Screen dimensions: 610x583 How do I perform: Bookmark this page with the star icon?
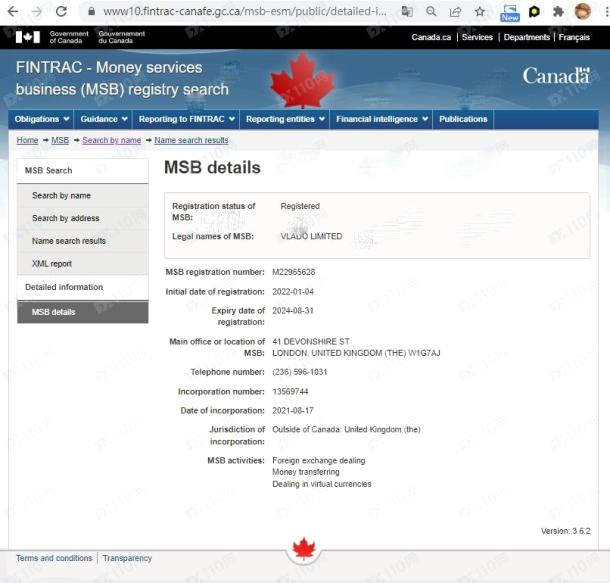tap(480, 12)
